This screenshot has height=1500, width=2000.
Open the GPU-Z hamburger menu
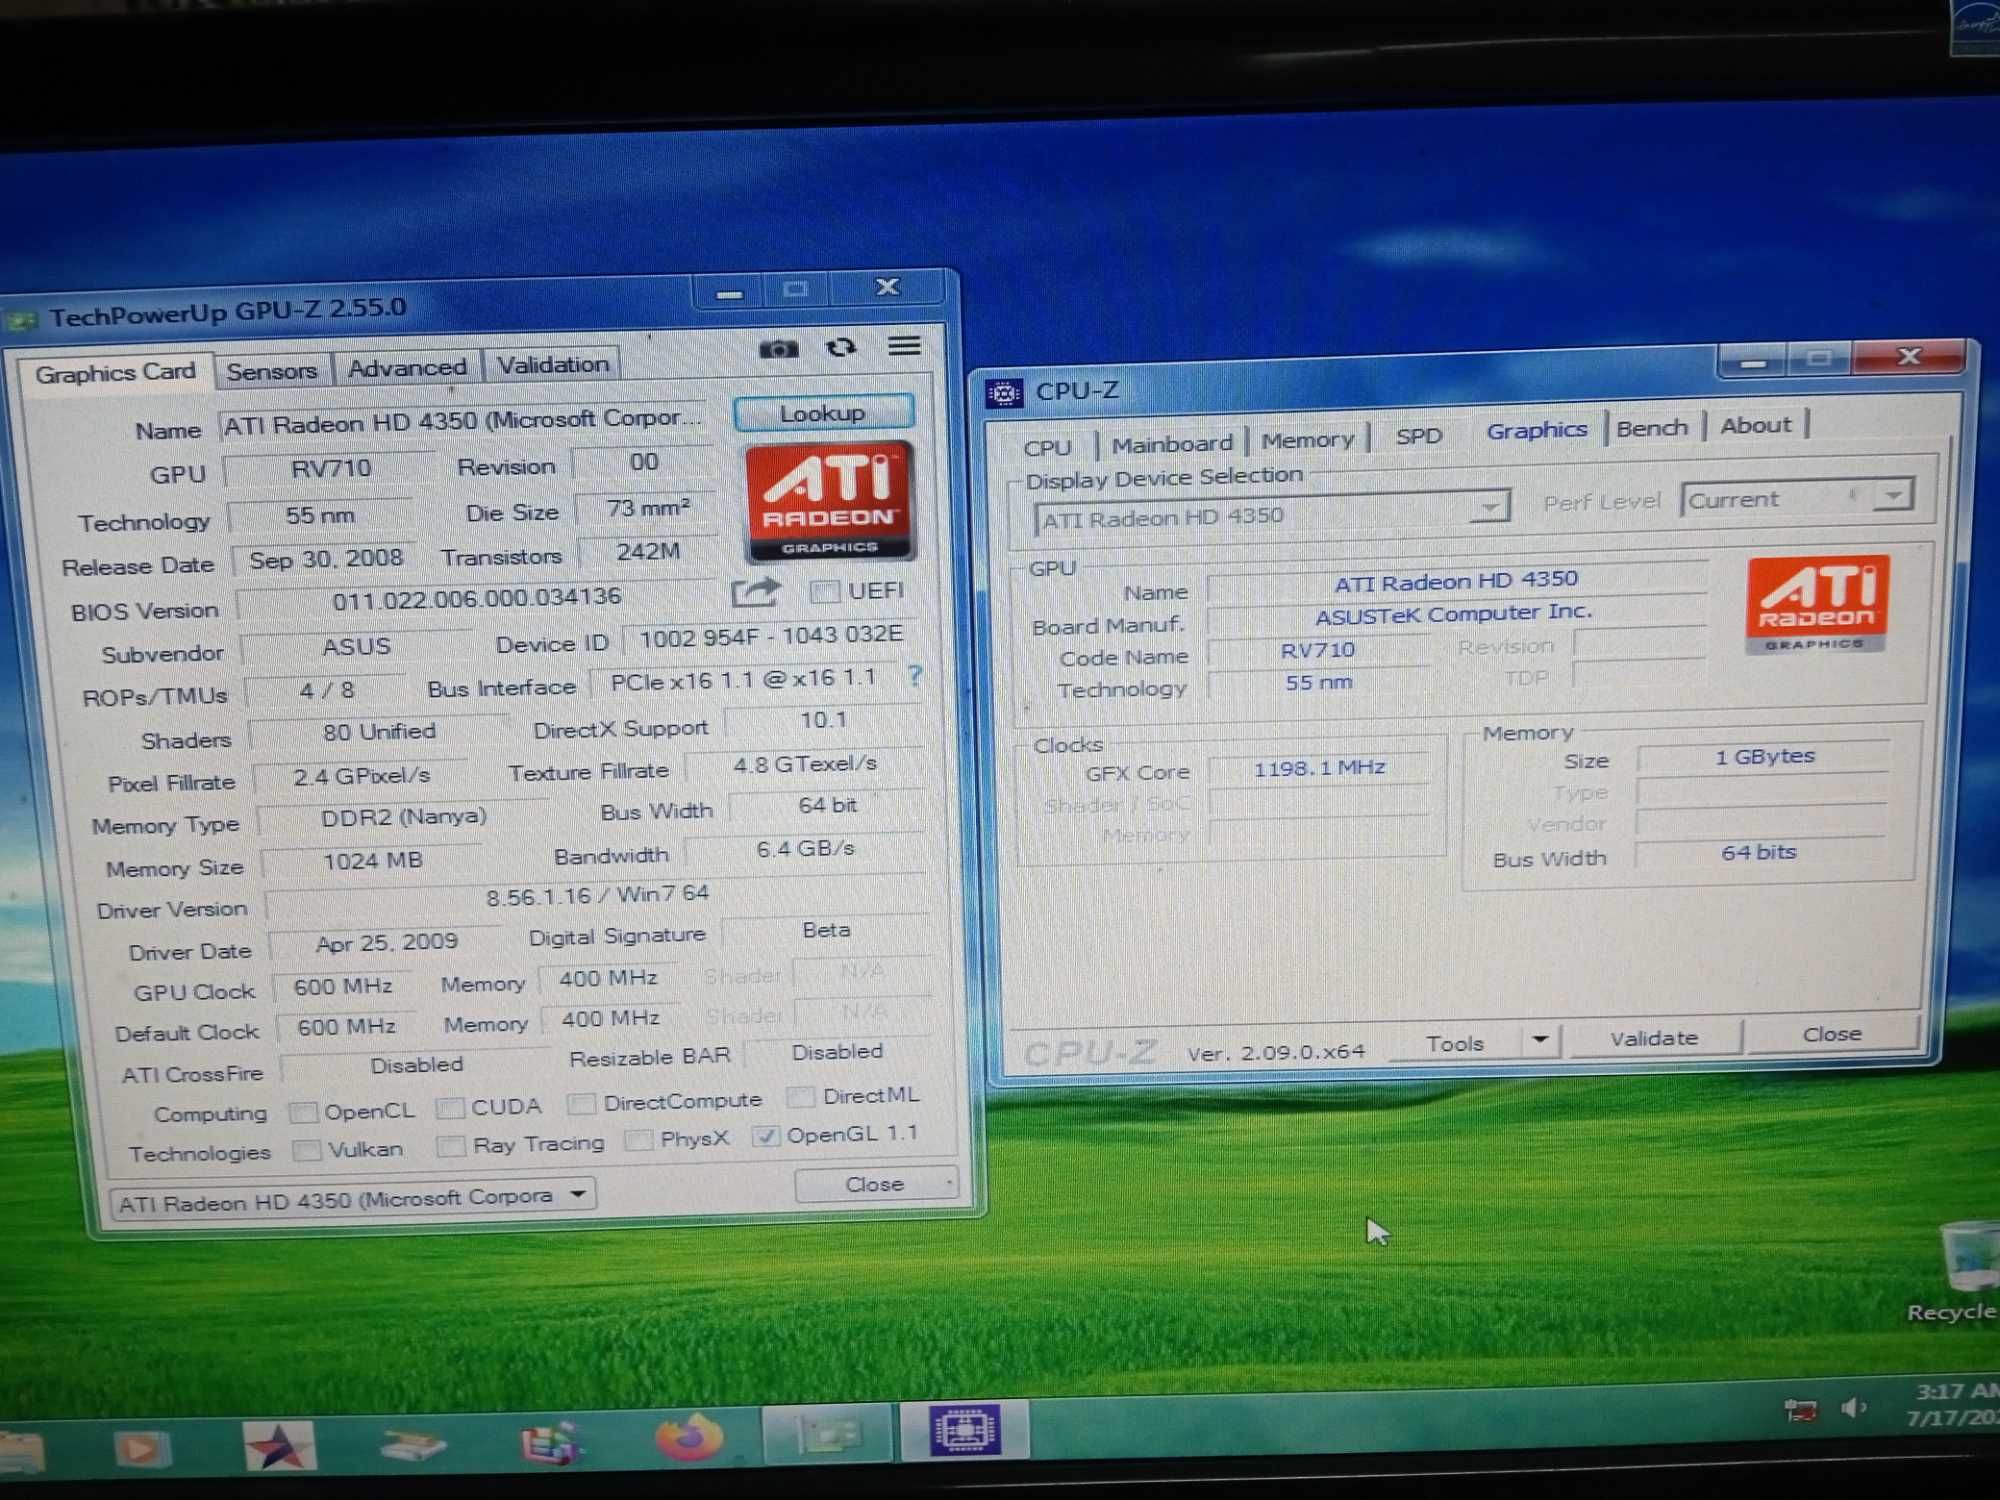(904, 345)
